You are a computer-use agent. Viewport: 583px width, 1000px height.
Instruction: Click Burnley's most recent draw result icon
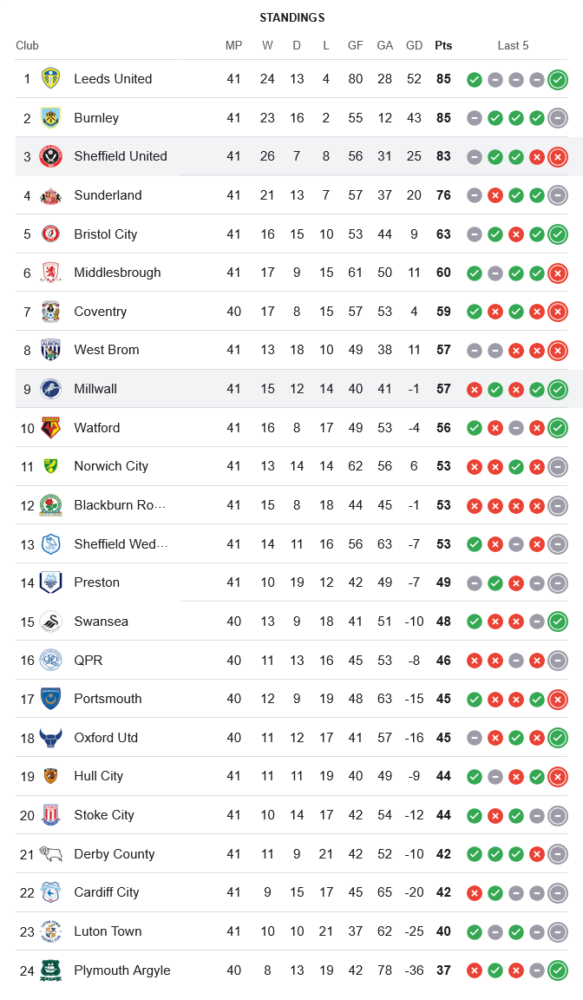tap(557, 118)
